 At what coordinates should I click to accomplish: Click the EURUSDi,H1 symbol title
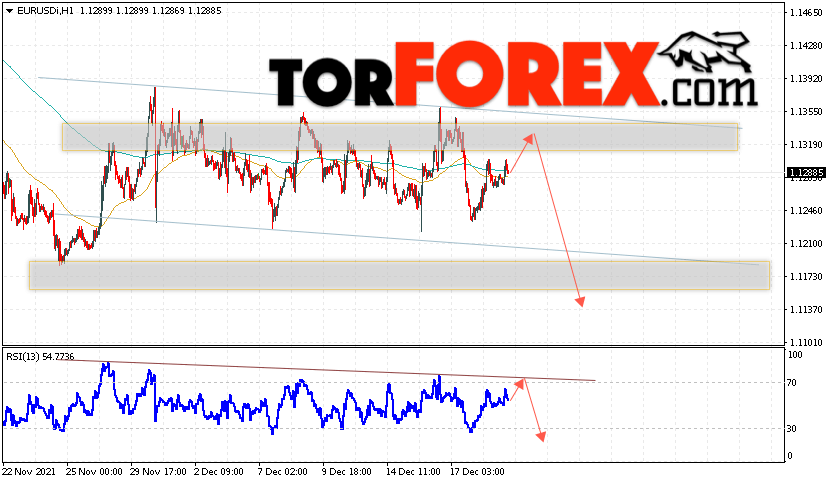(x=46, y=11)
